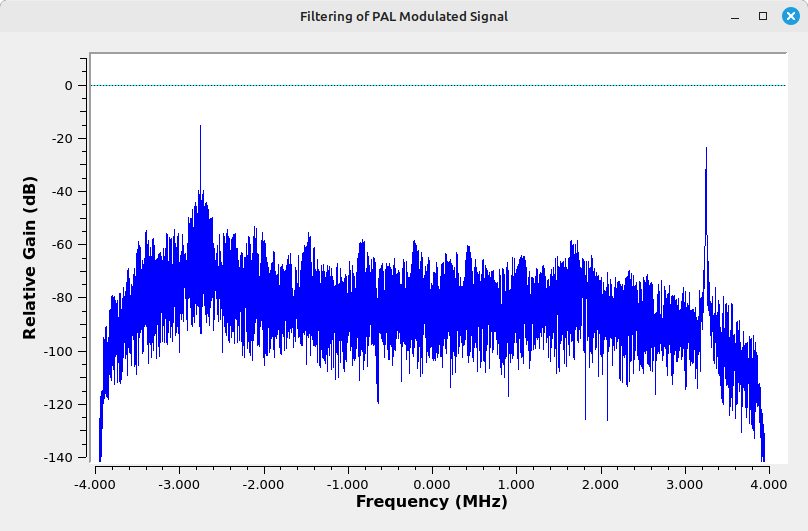The width and height of the screenshot is (808, 531).
Task: Click the 2.000 frequency tick label
Action: click(600, 481)
